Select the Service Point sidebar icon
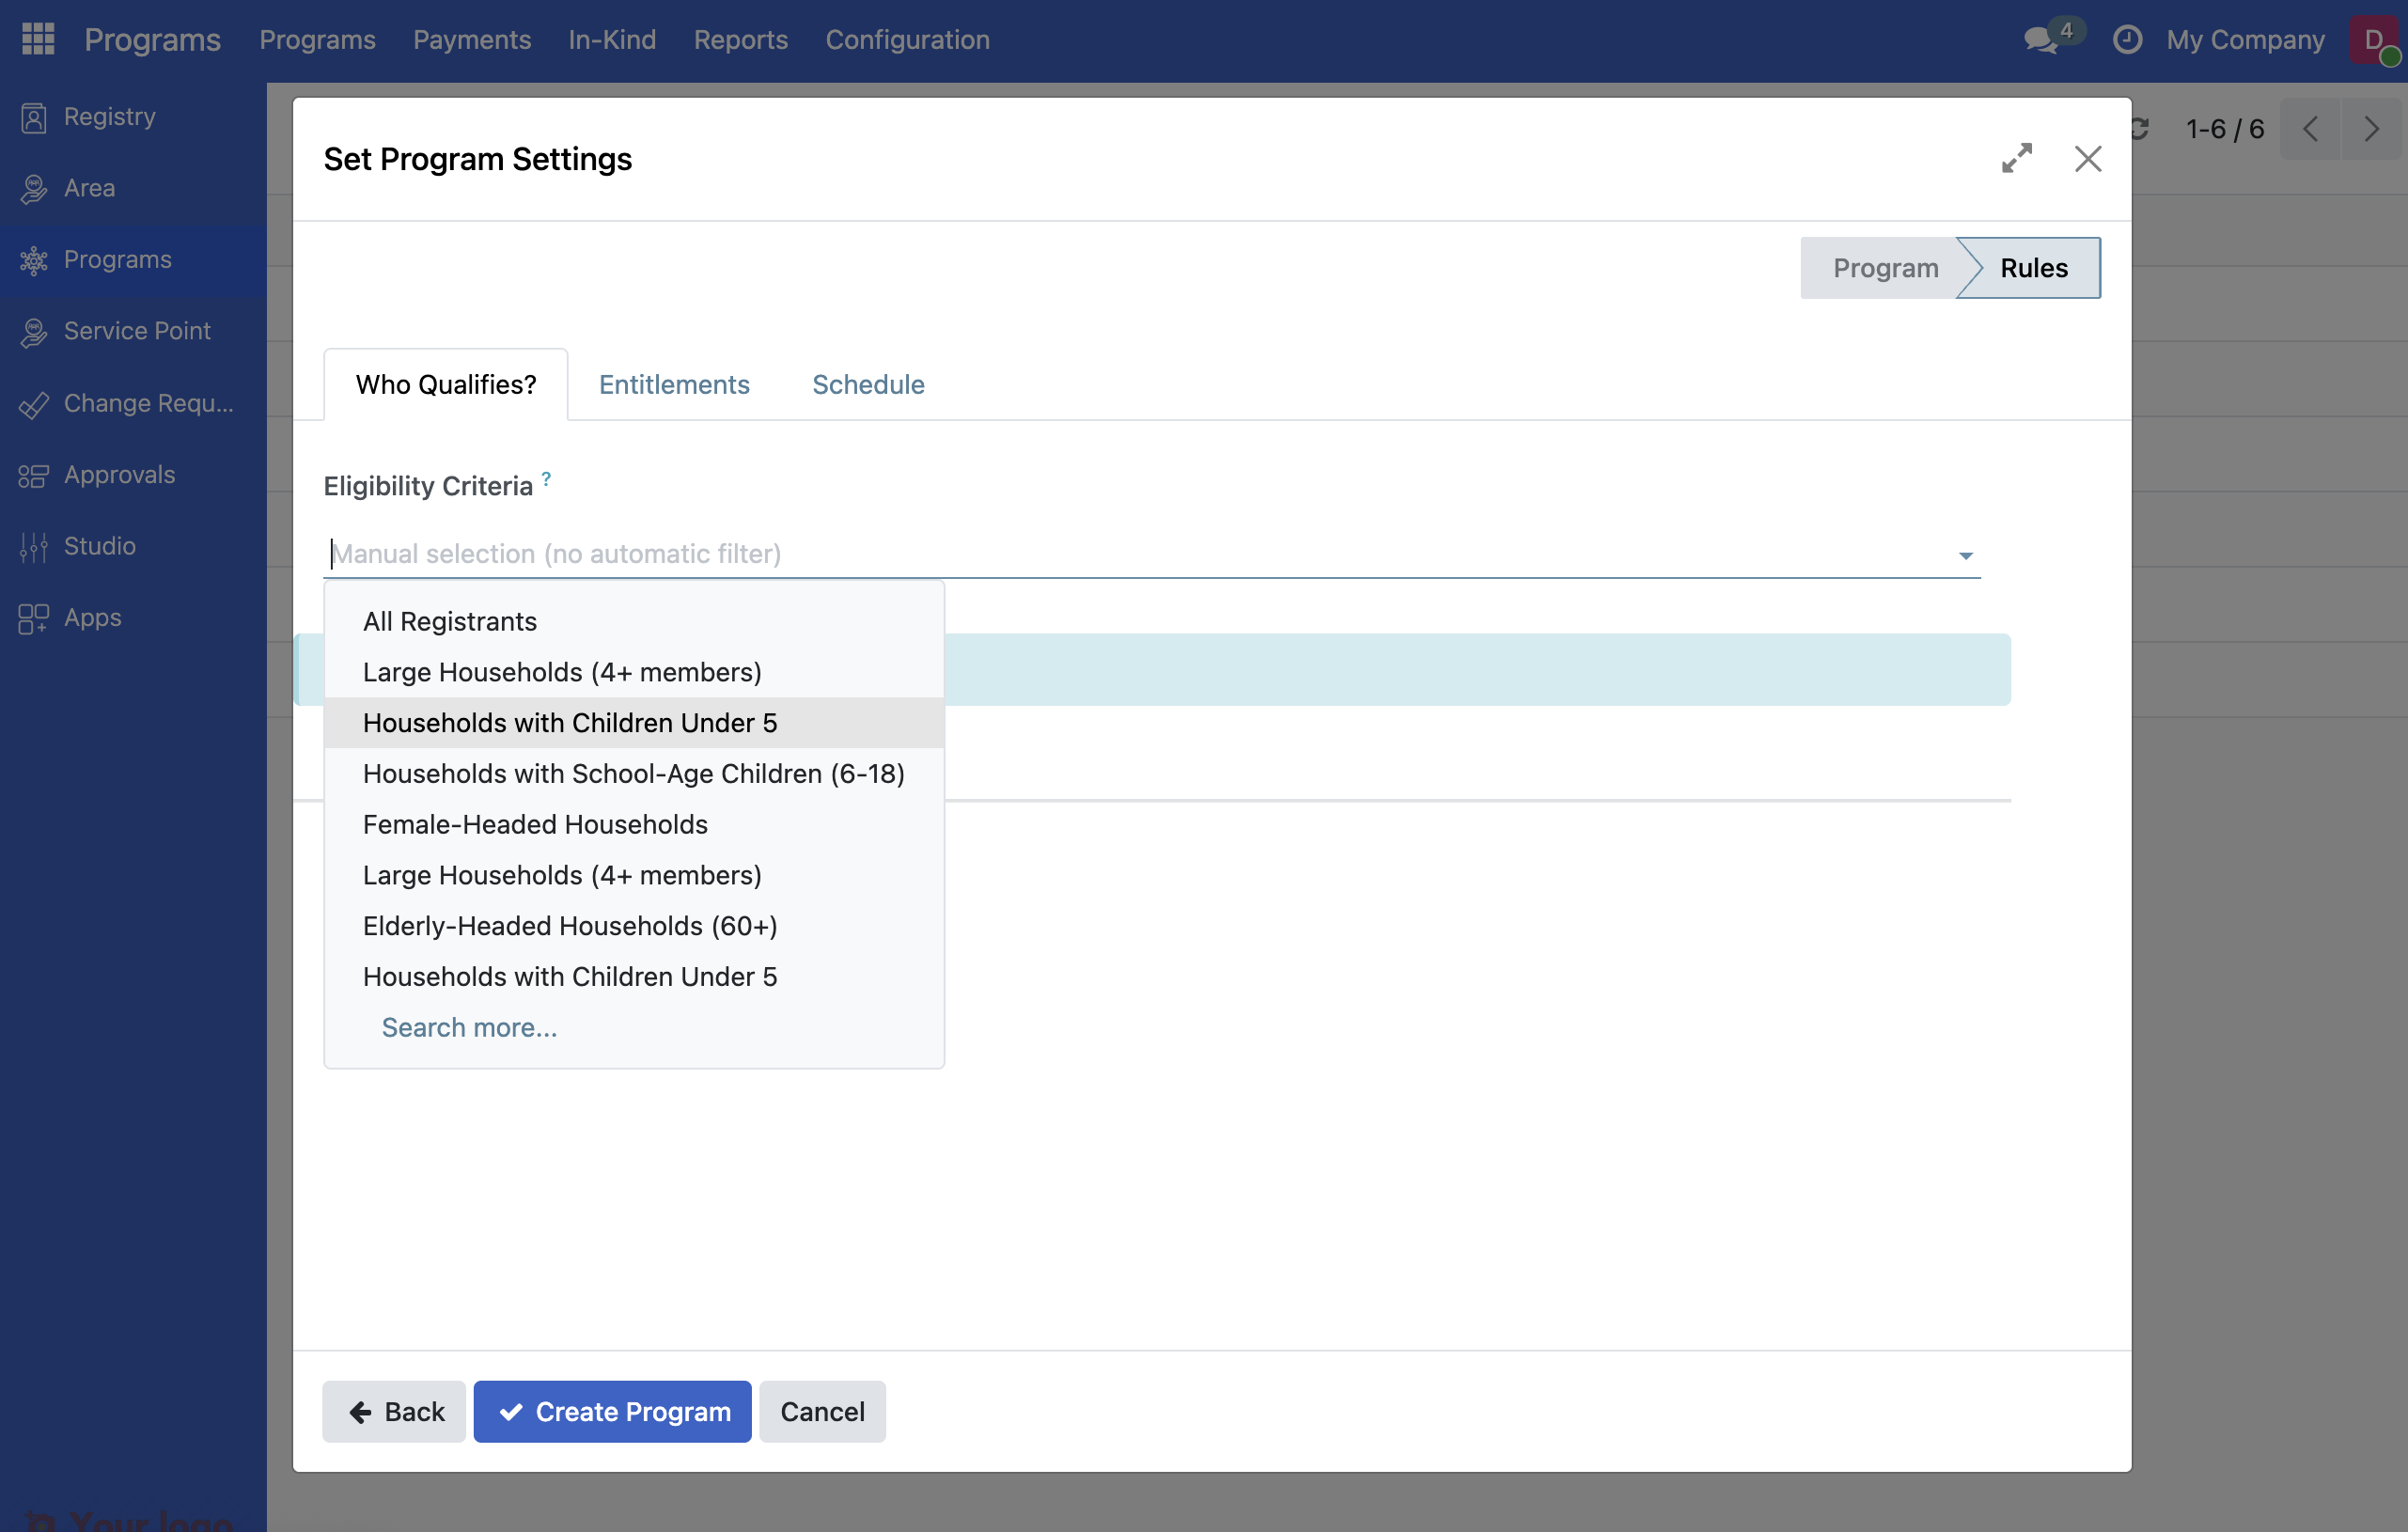 (33, 331)
